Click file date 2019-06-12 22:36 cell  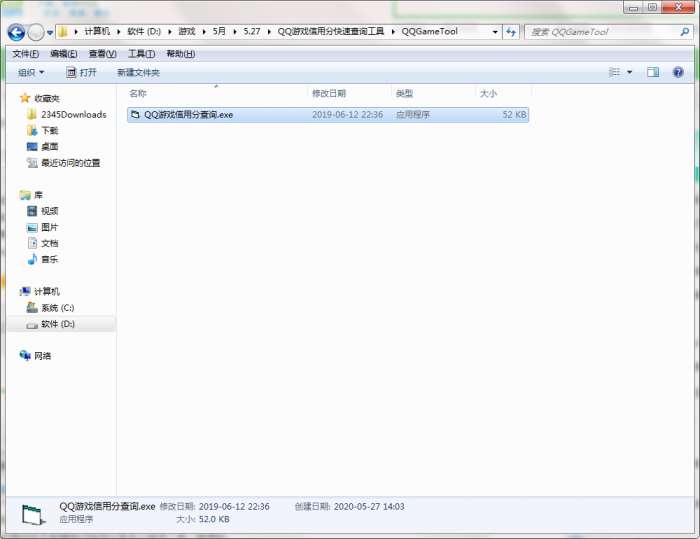pyautogui.click(x=347, y=115)
